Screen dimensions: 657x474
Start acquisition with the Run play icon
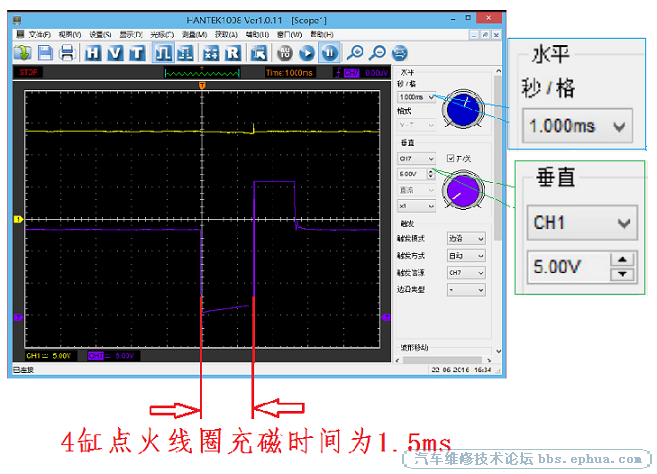(307, 53)
